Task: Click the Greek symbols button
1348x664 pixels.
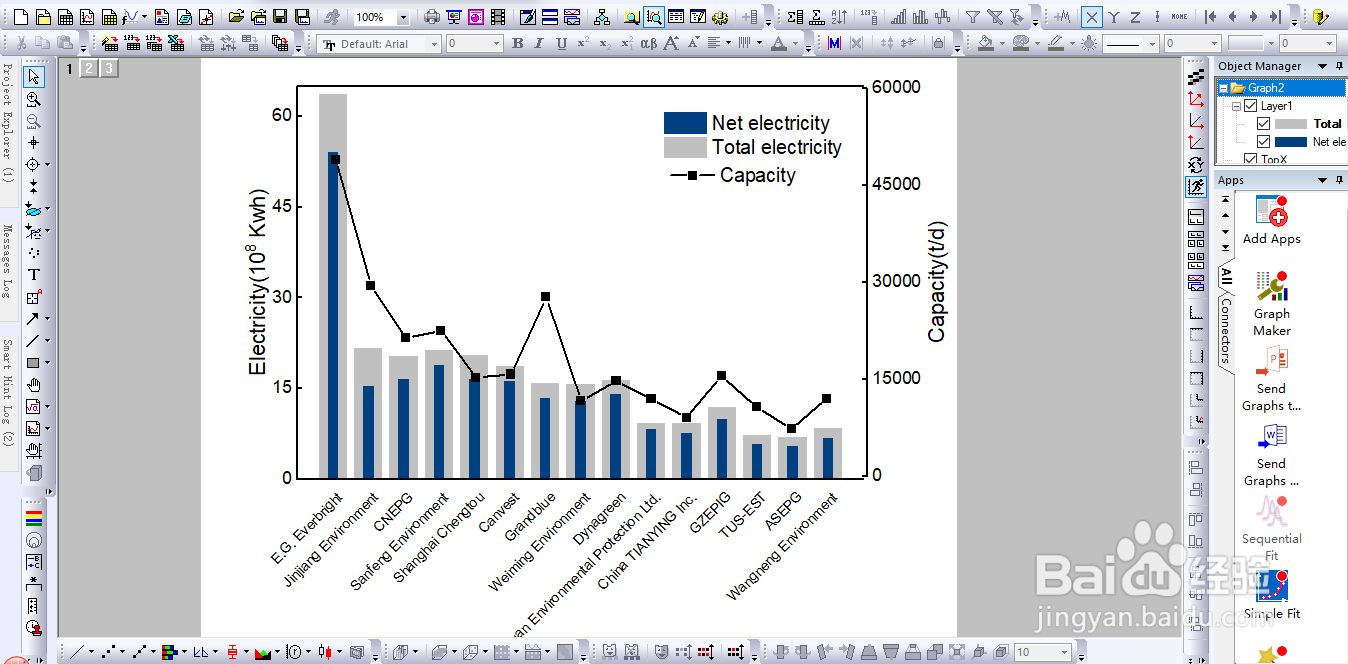Action: coord(649,43)
